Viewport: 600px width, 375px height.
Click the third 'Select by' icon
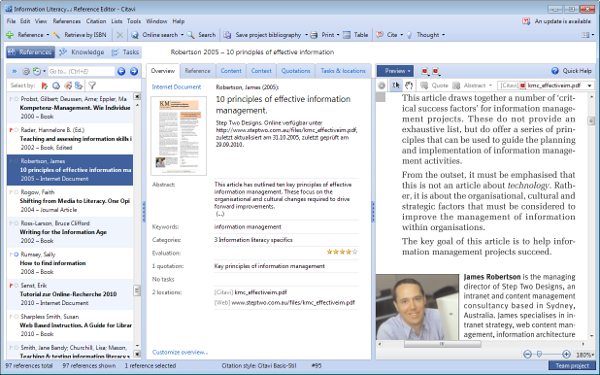tap(68, 85)
